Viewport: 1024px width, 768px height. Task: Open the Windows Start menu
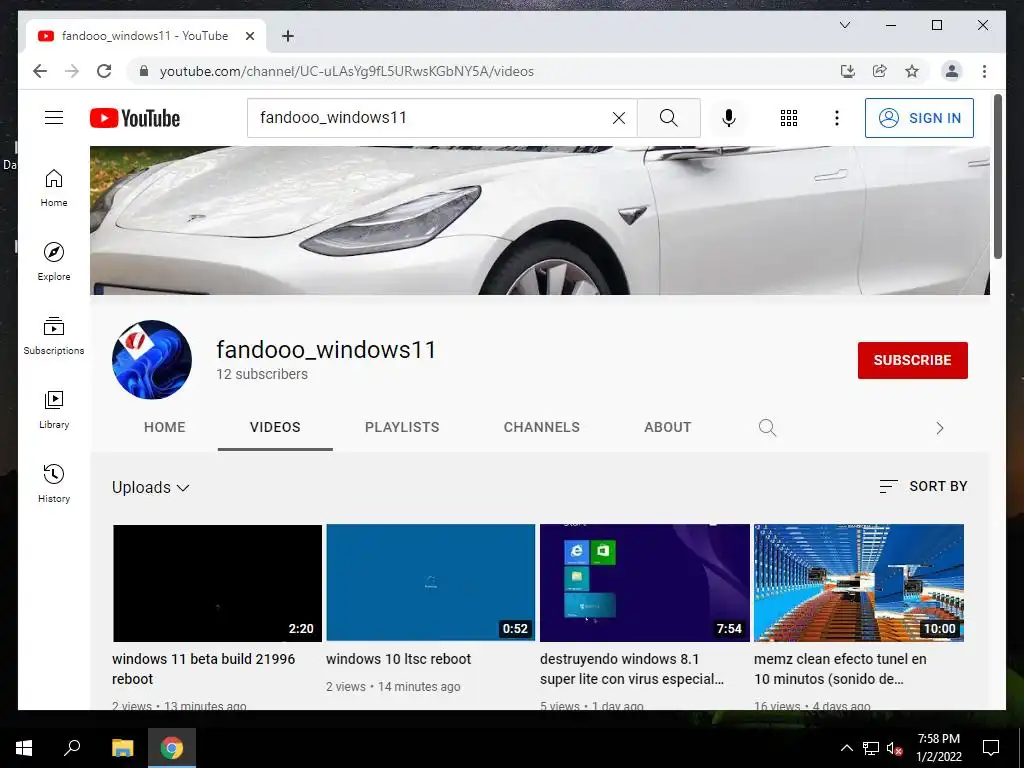tap(24, 748)
